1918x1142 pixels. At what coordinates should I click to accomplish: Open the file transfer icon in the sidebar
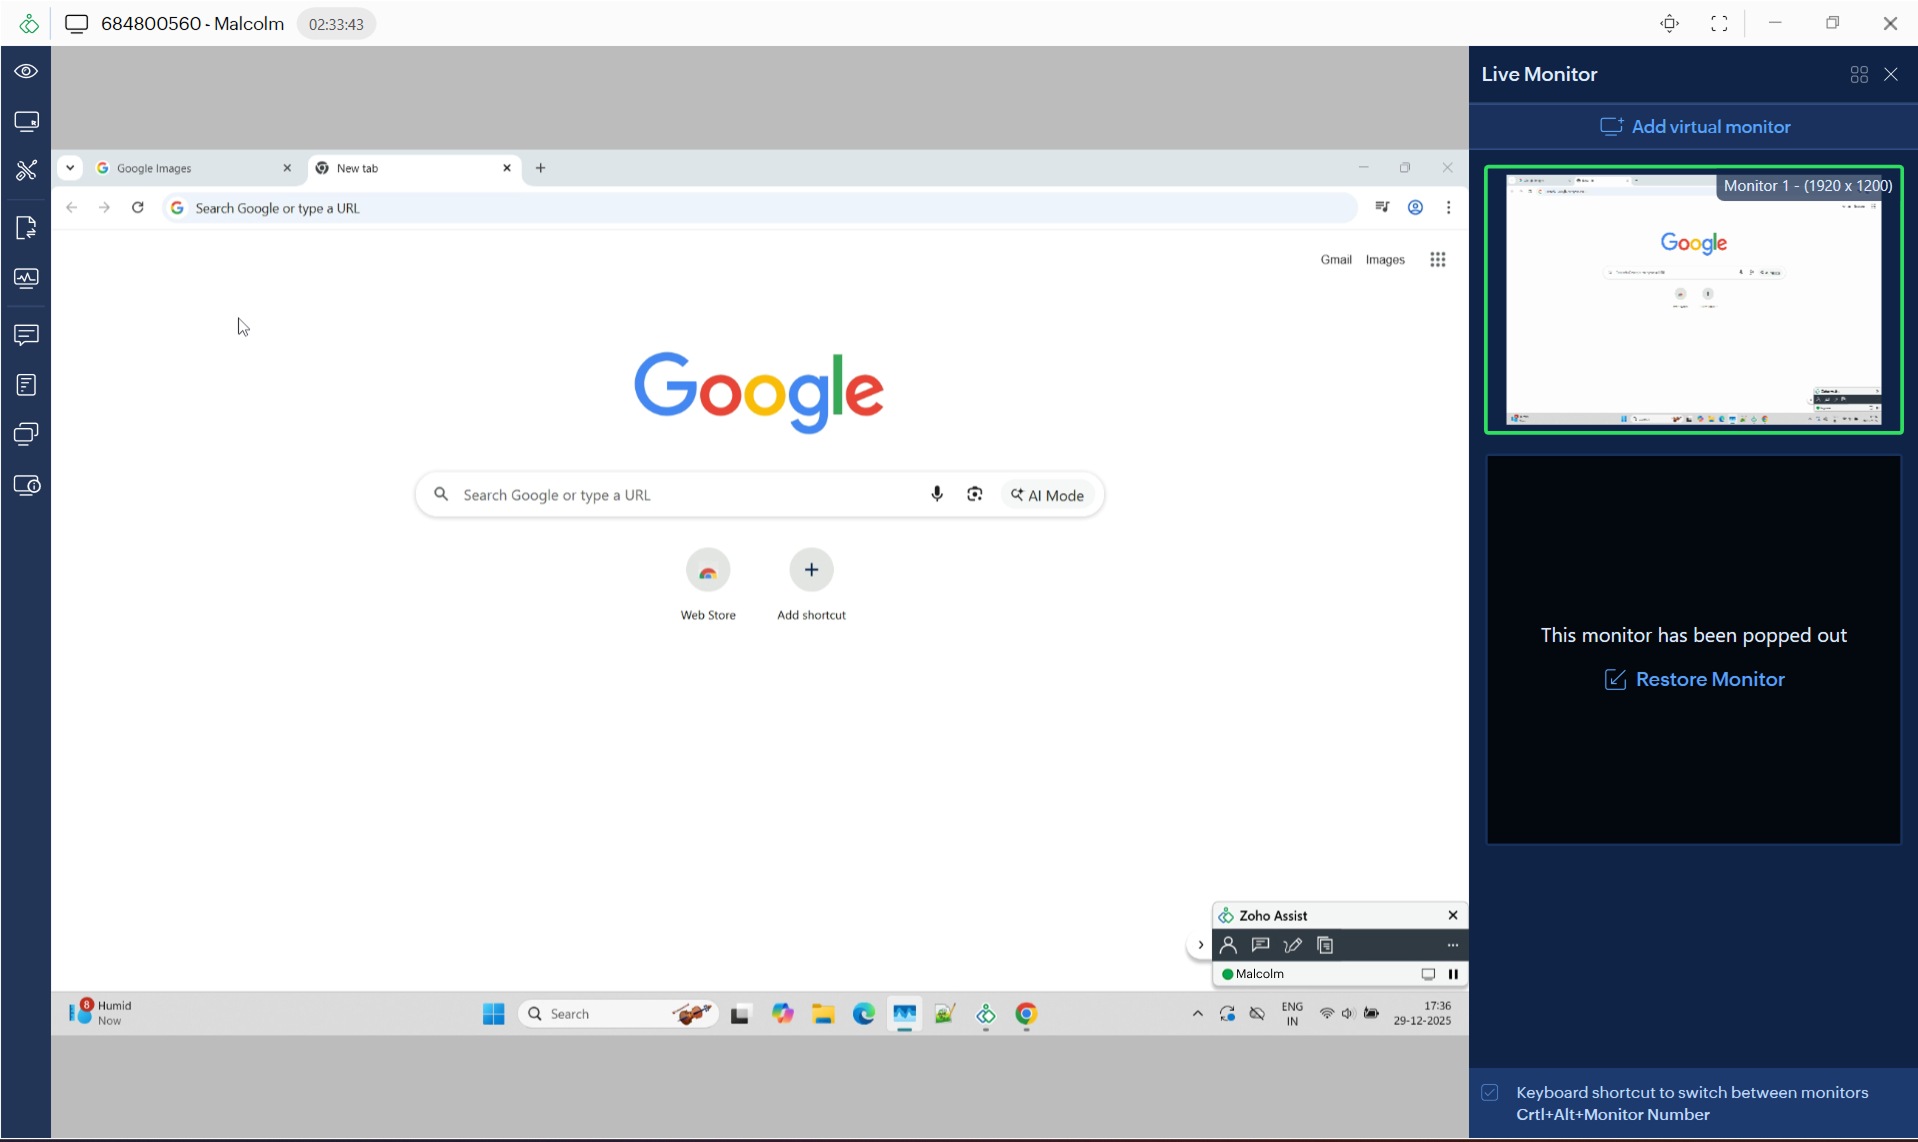coord(26,228)
